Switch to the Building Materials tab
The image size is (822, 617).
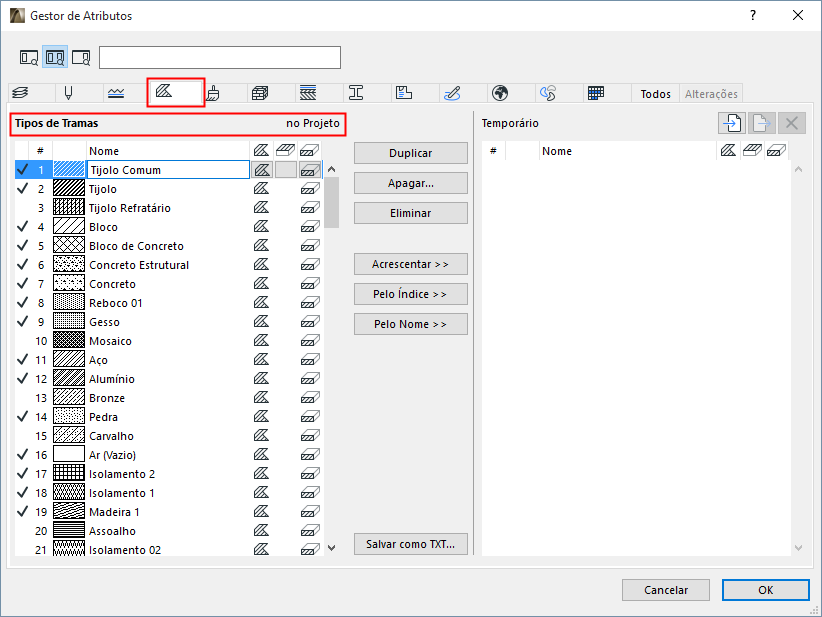[x=260, y=93]
